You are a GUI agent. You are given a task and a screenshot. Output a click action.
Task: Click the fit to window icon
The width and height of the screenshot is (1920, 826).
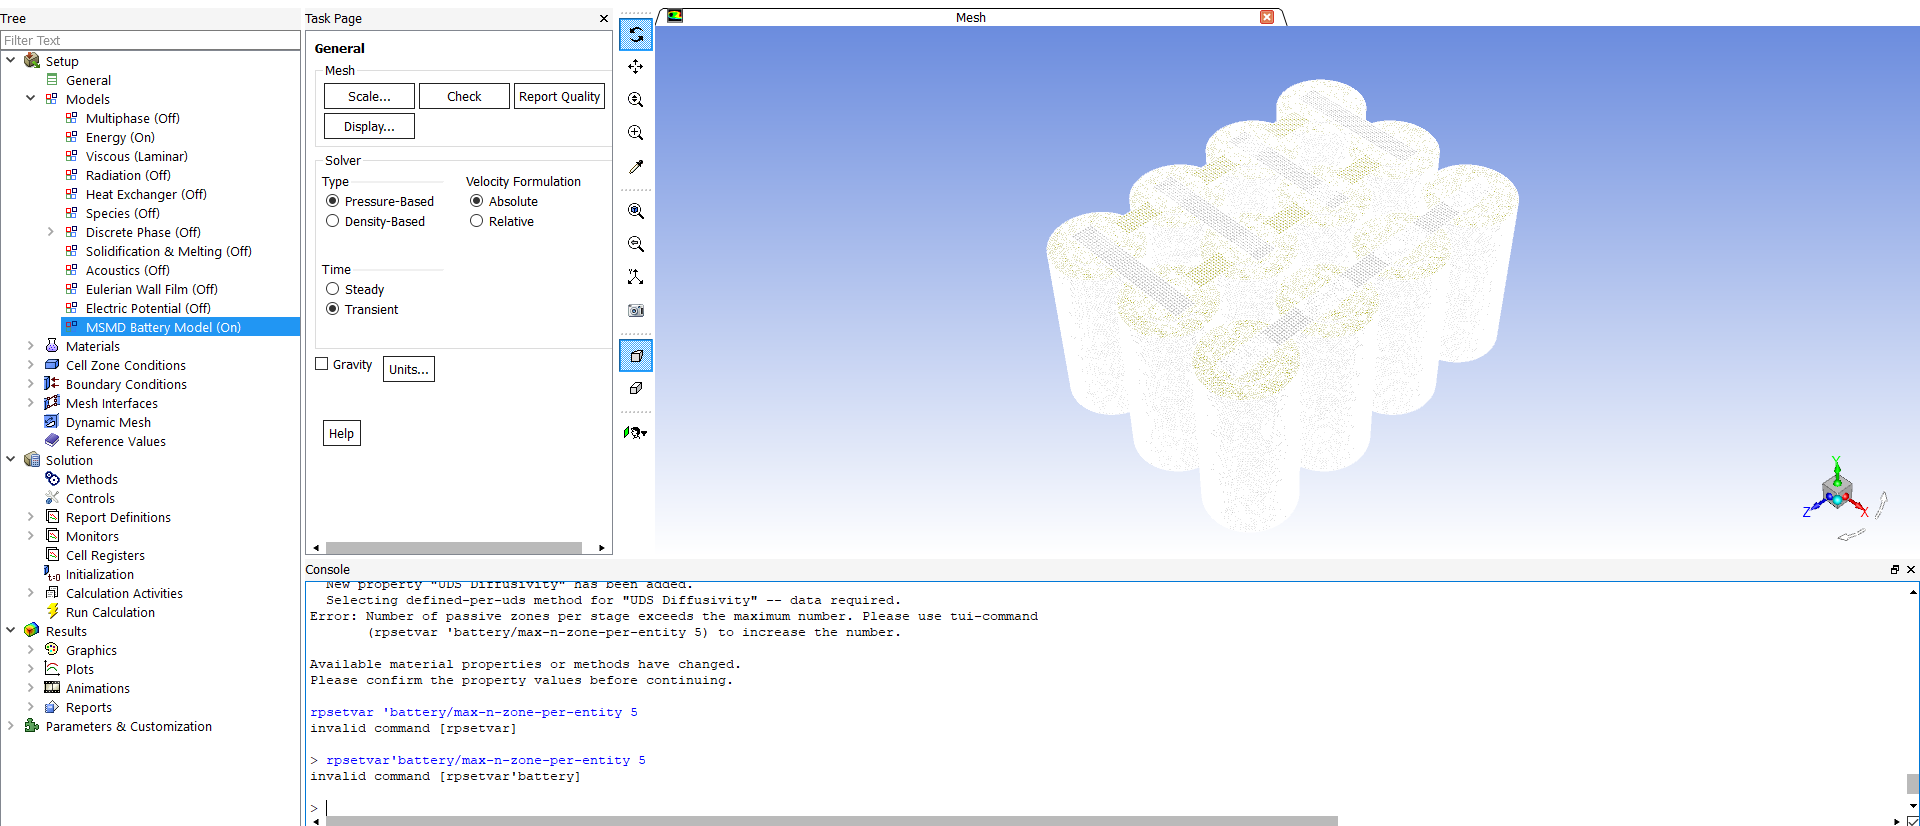point(635,211)
